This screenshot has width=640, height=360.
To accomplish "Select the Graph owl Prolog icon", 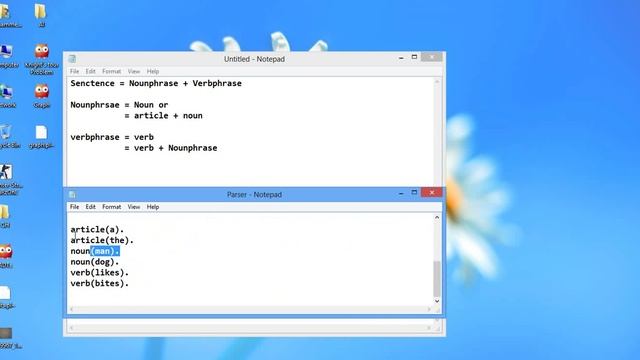I will (42, 96).
